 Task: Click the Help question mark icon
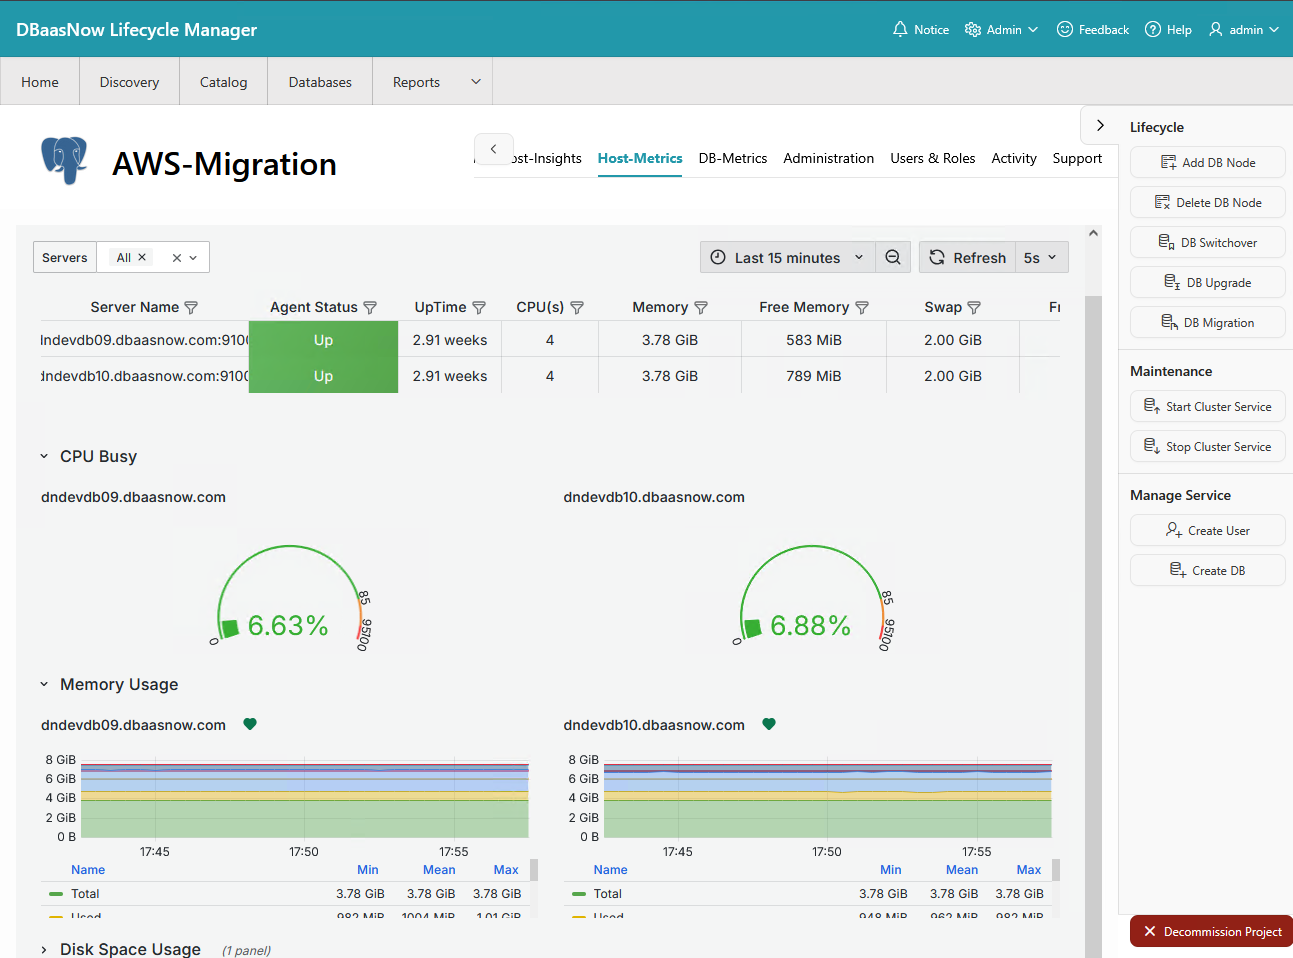[1153, 30]
